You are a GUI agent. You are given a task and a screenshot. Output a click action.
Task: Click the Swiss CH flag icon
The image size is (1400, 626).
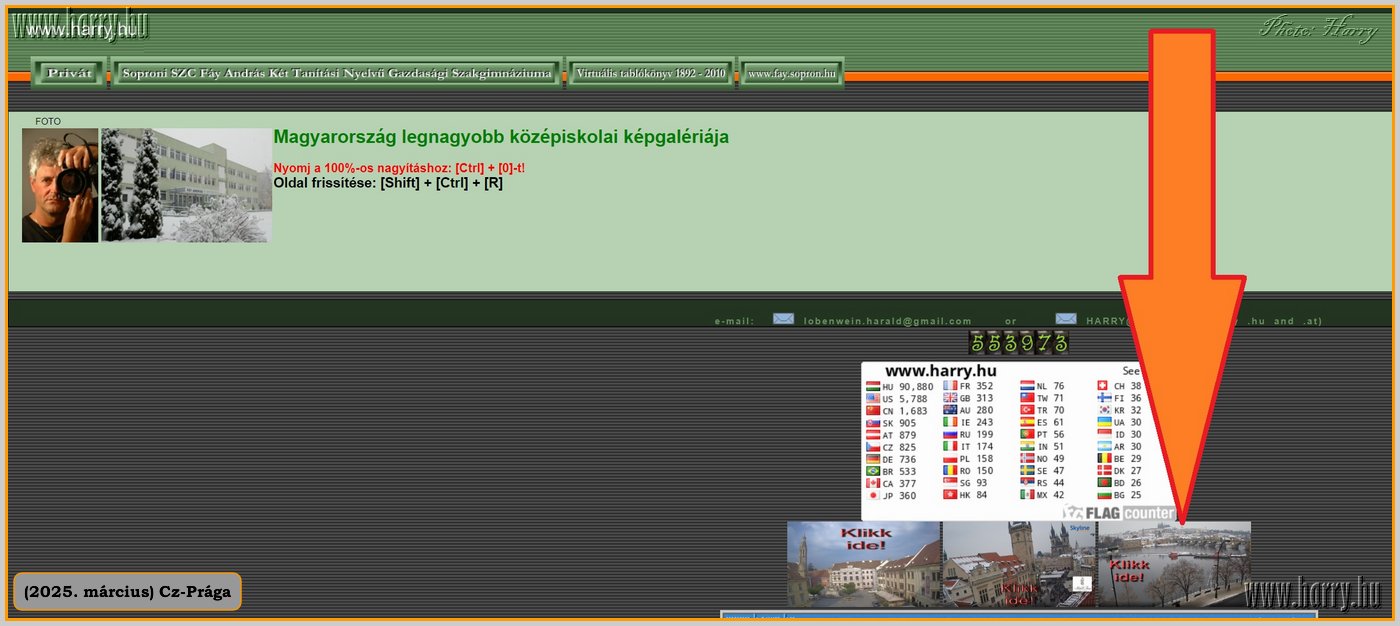pyautogui.click(x=1104, y=385)
